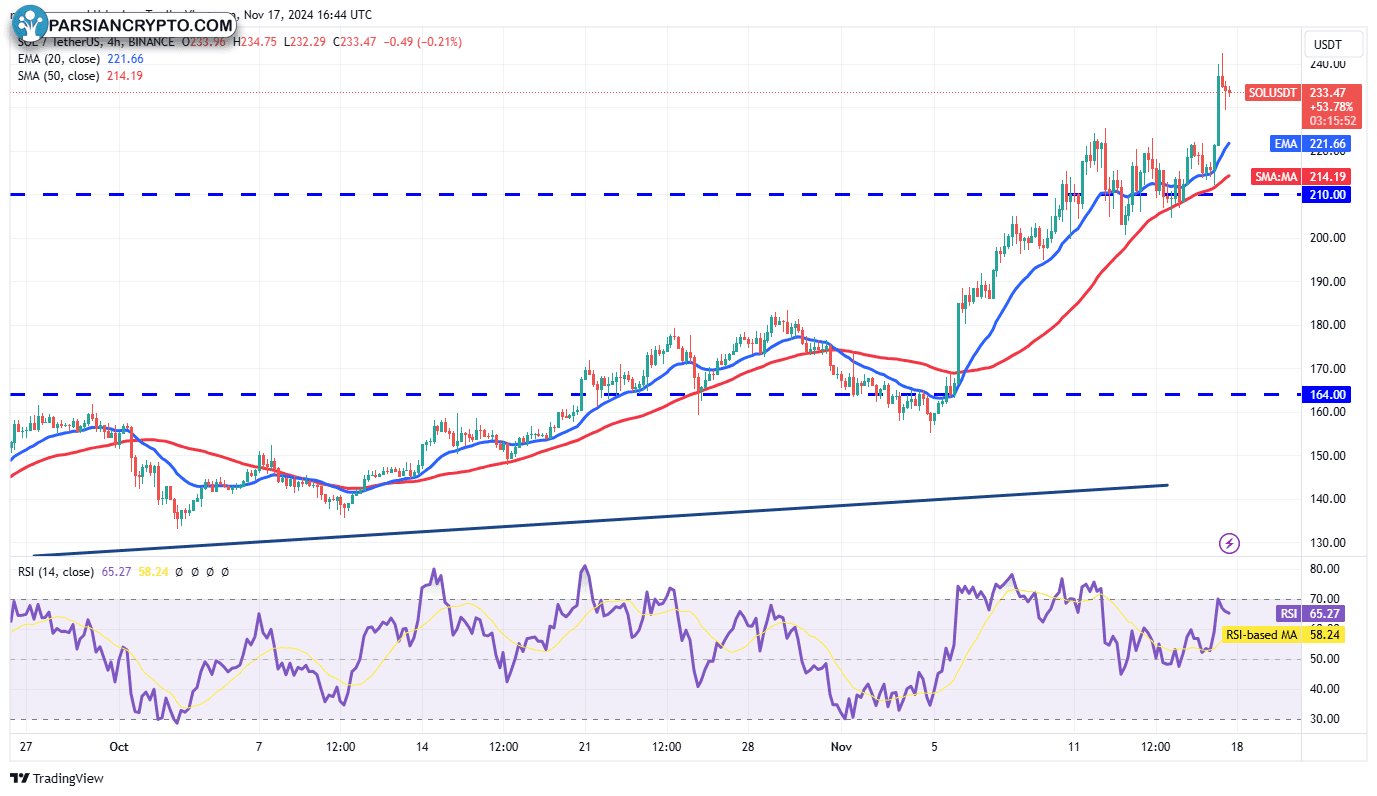Screen dimensions: 1377x796
Task: Select the SMA (50, close) indicator legend
Action: (58, 76)
